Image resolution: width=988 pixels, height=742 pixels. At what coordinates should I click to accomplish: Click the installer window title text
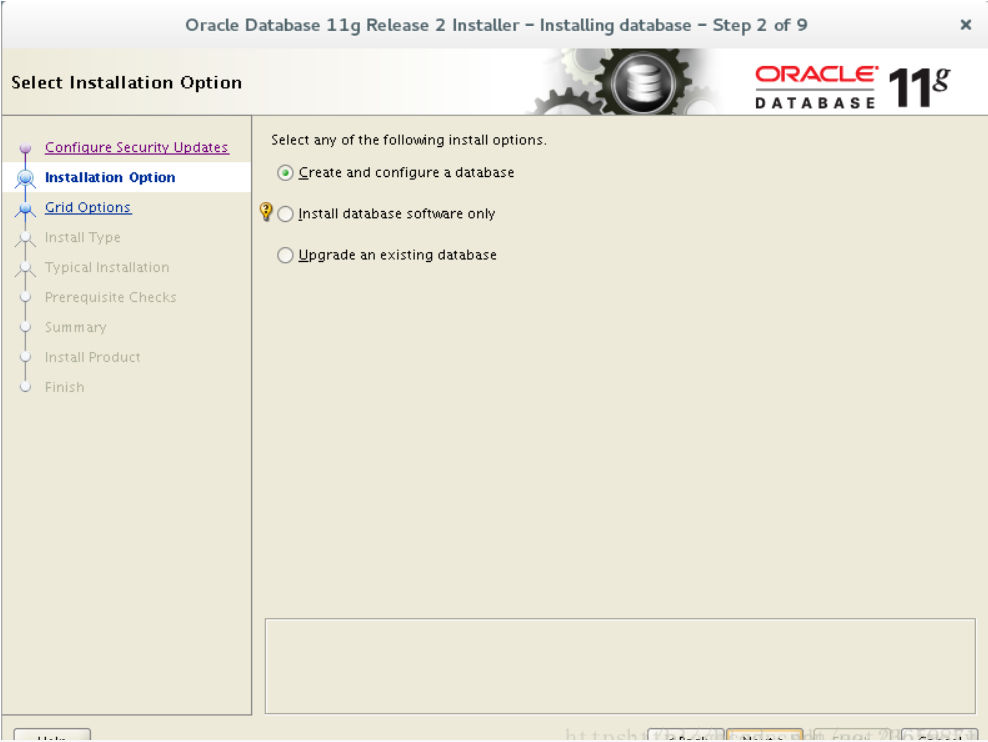point(496,25)
